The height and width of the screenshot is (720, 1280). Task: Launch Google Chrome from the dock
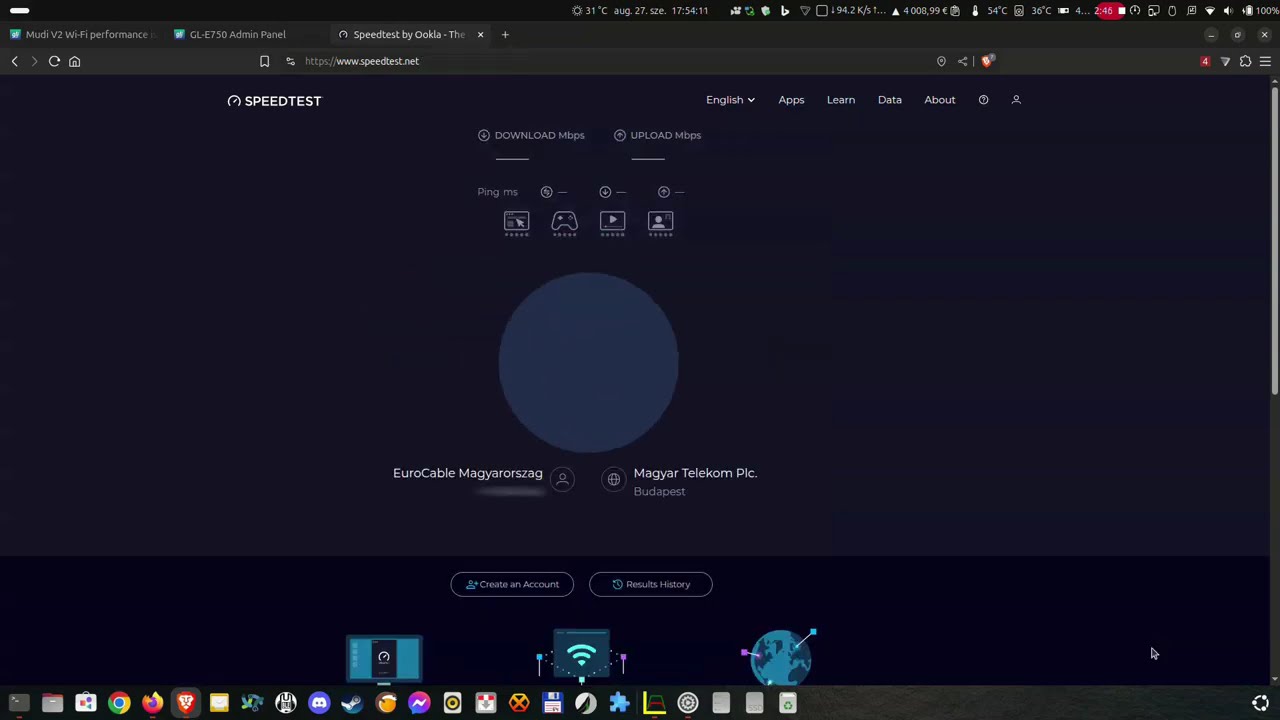(x=119, y=703)
